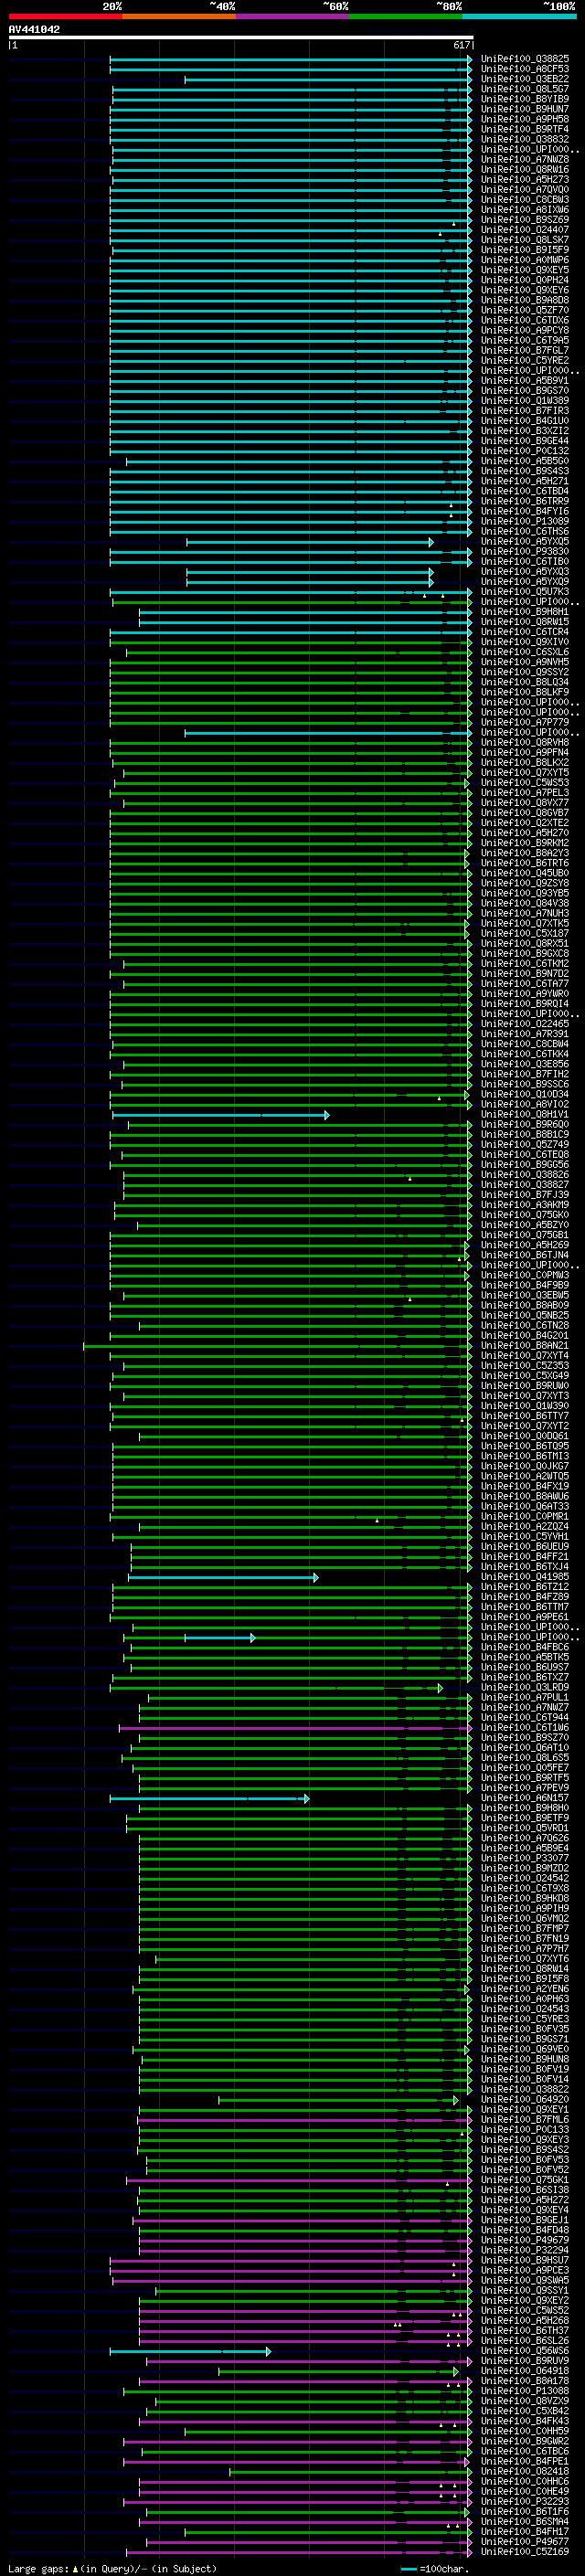The width and height of the screenshot is (585, 2576).
Task: Select hit label UniRef100_A5YXQ5
Action: tap(525, 541)
